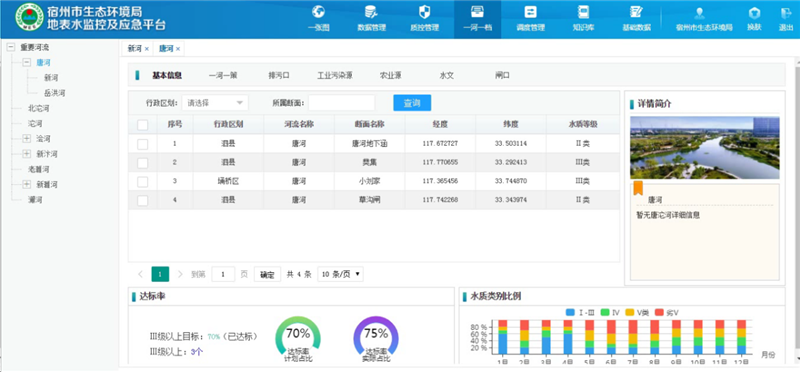Image resolution: width=800 pixels, height=372 pixels.
Task: Open the 基础数据 edit icon
Action: (x=636, y=12)
